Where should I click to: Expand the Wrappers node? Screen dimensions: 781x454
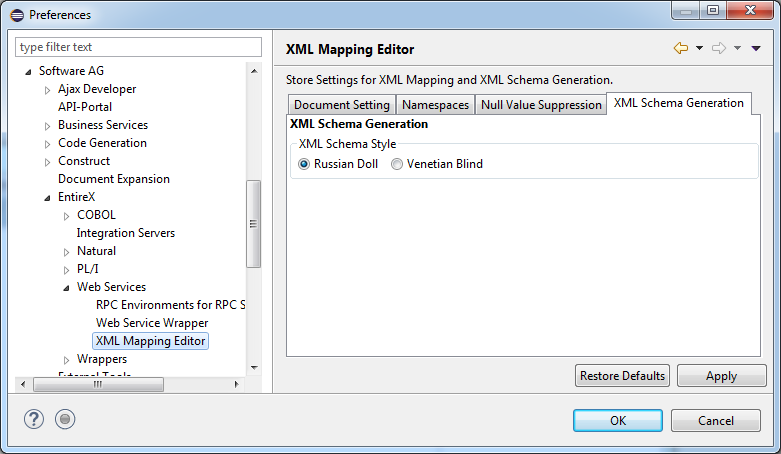(x=66, y=360)
